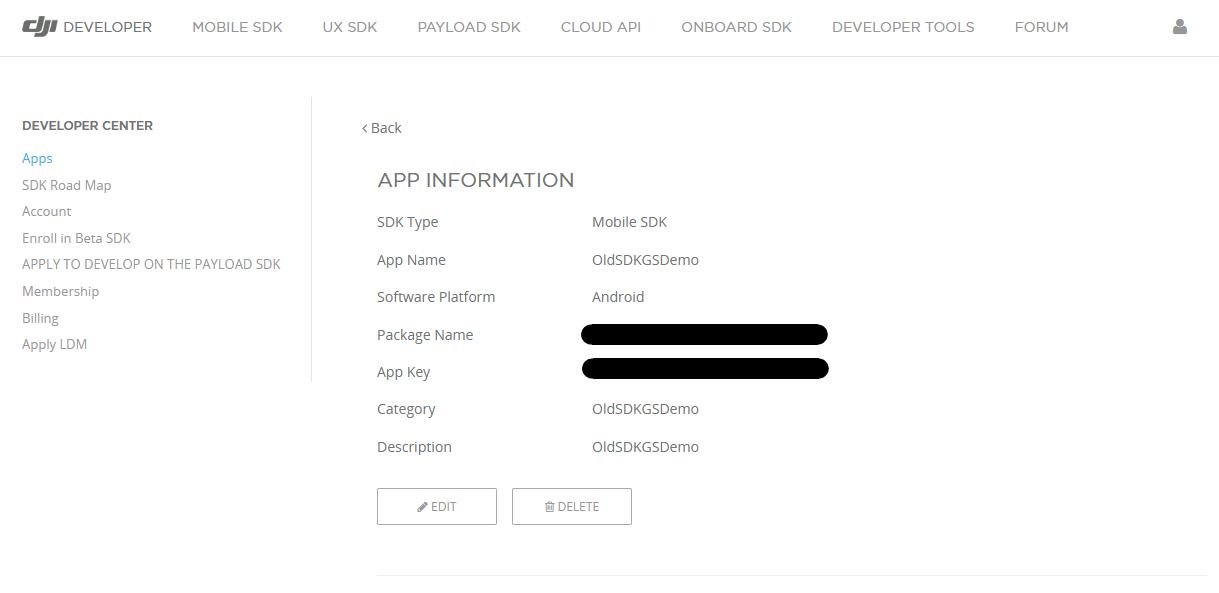The width and height of the screenshot is (1219, 593).
Task: Select the EDIT button to modify app info
Action: (437, 506)
